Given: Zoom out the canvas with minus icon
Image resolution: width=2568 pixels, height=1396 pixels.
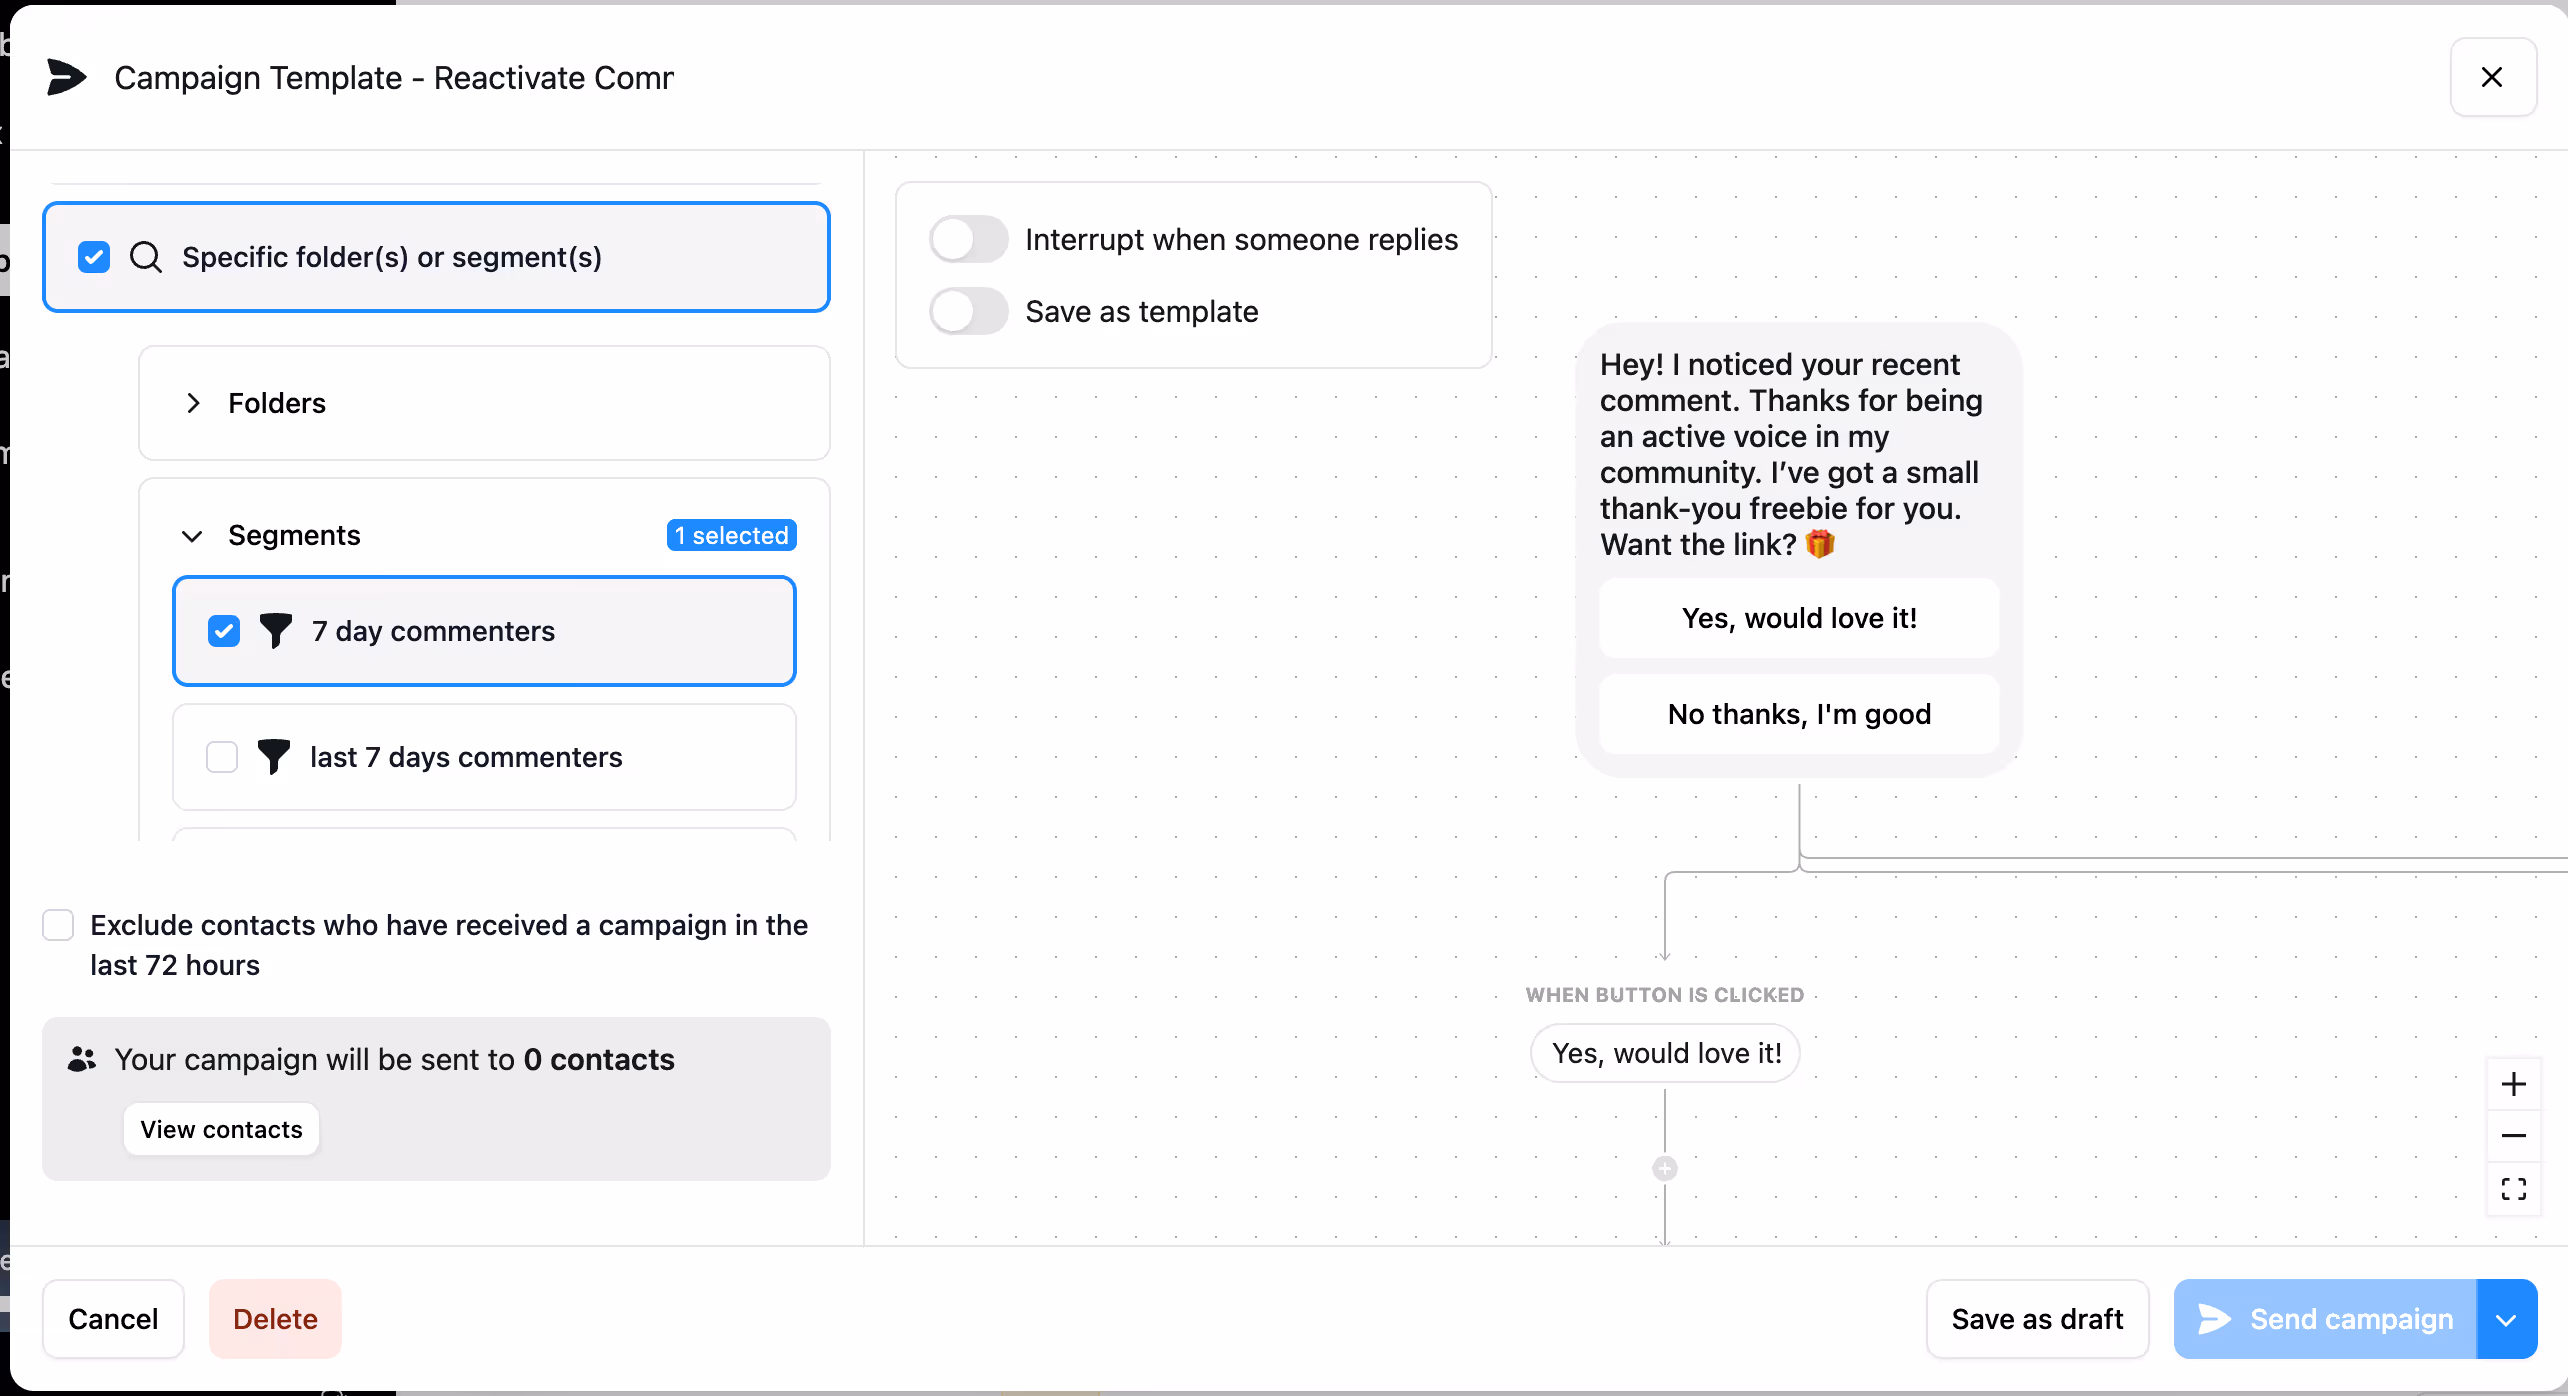Looking at the screenshot, I should click(2513, 1136).
